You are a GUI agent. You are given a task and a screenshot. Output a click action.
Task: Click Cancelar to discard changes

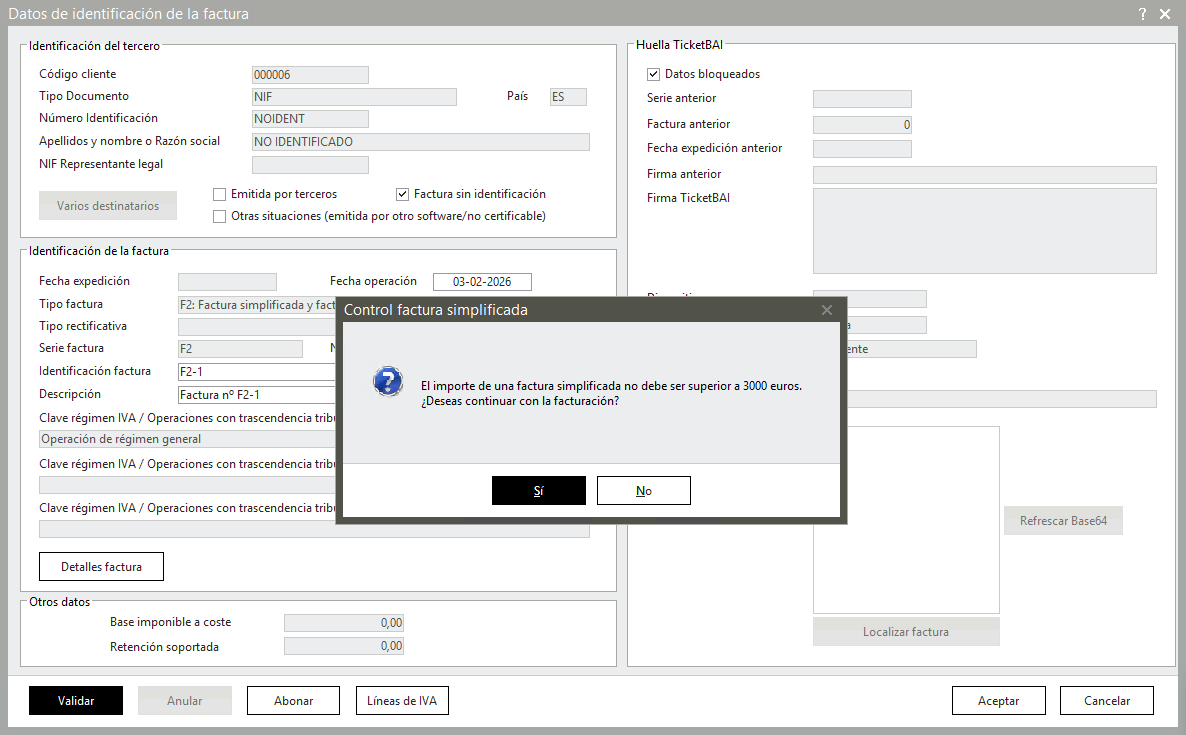pos(1106,701)
